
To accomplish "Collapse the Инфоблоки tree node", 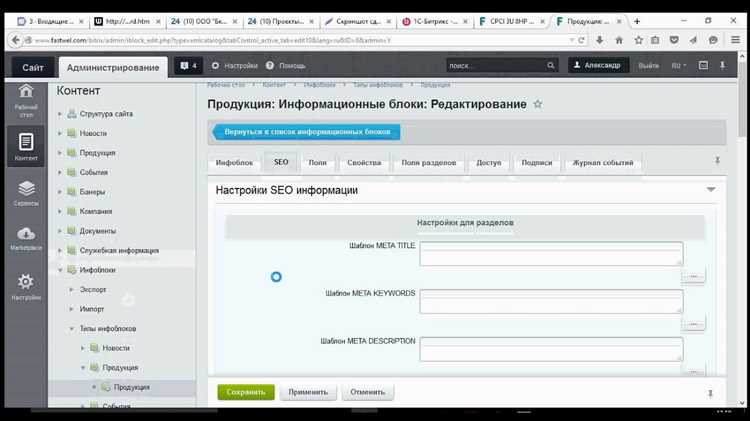I will pyautogui.click(x=60, y=270).
